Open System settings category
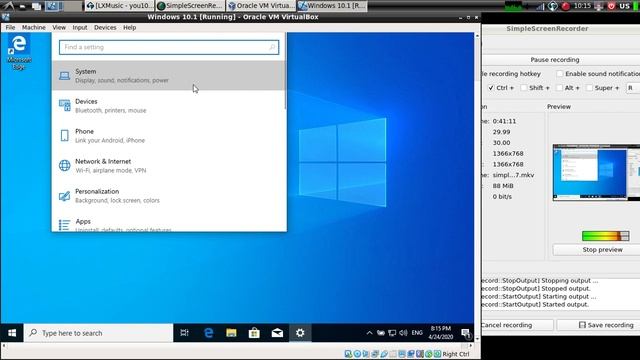Screen dimensions: 640x360 (168, 76)
